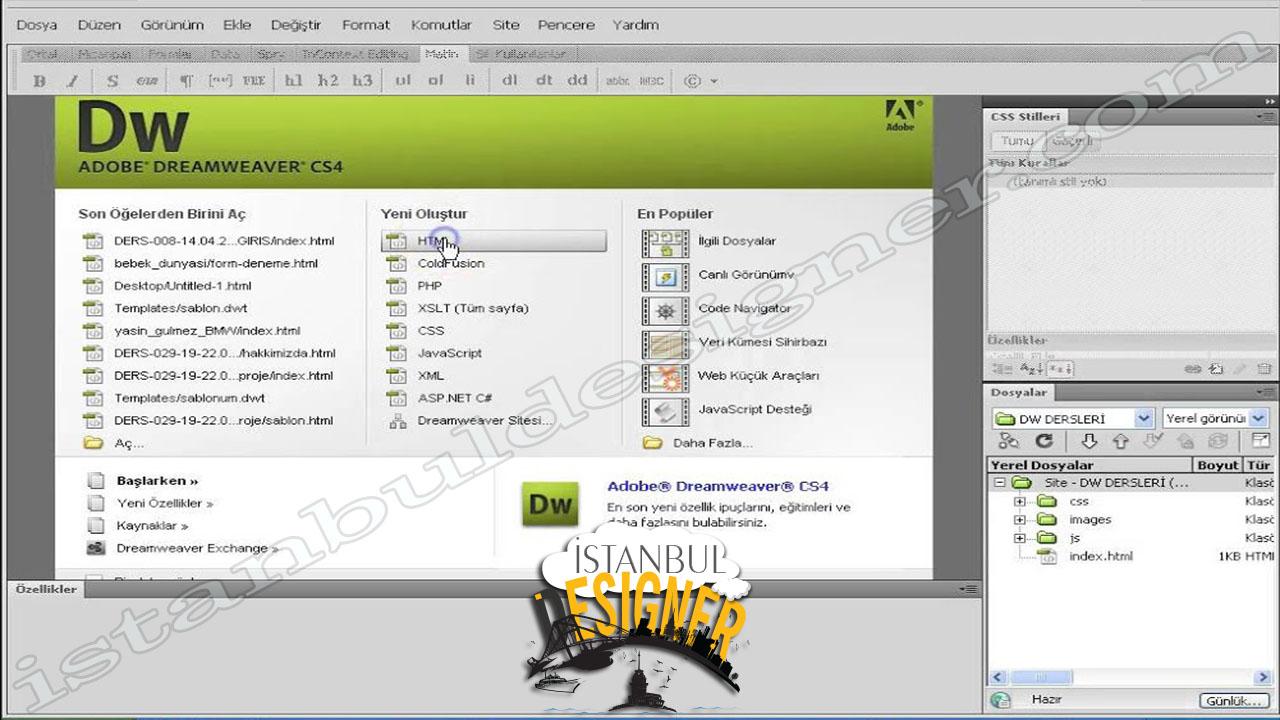Click the Connect to remote host icon
The width and height of the screenshot is (1280, 720).
(x=1009, y=441)
